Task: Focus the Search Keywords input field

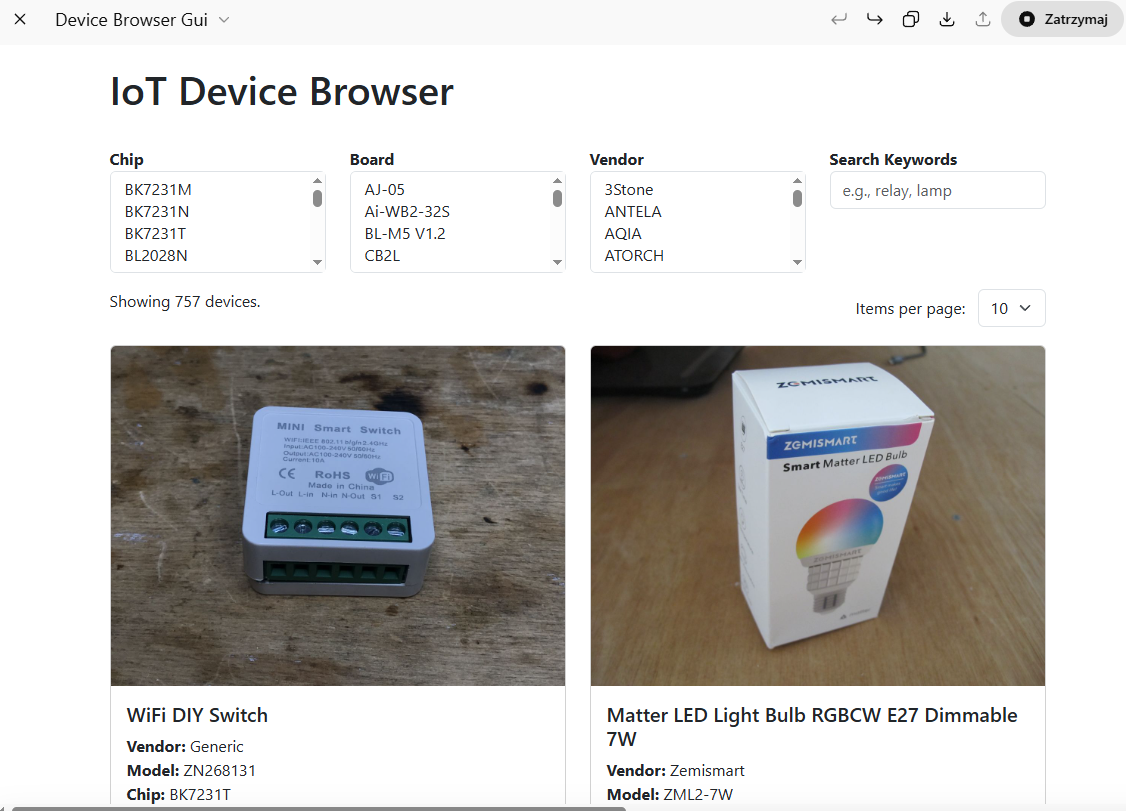Action: point(937,190)
